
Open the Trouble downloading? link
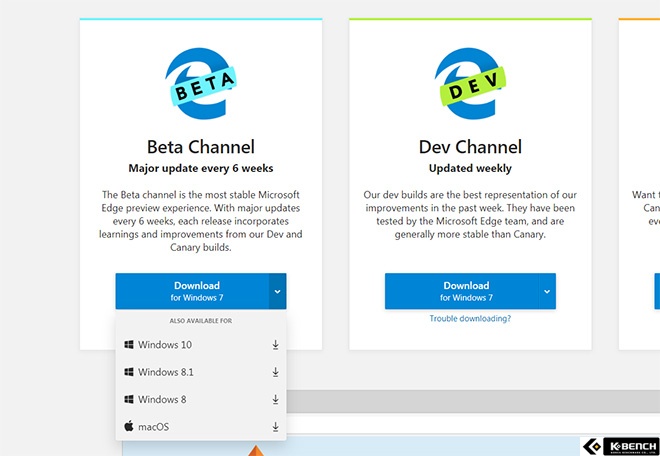(470, 319)
